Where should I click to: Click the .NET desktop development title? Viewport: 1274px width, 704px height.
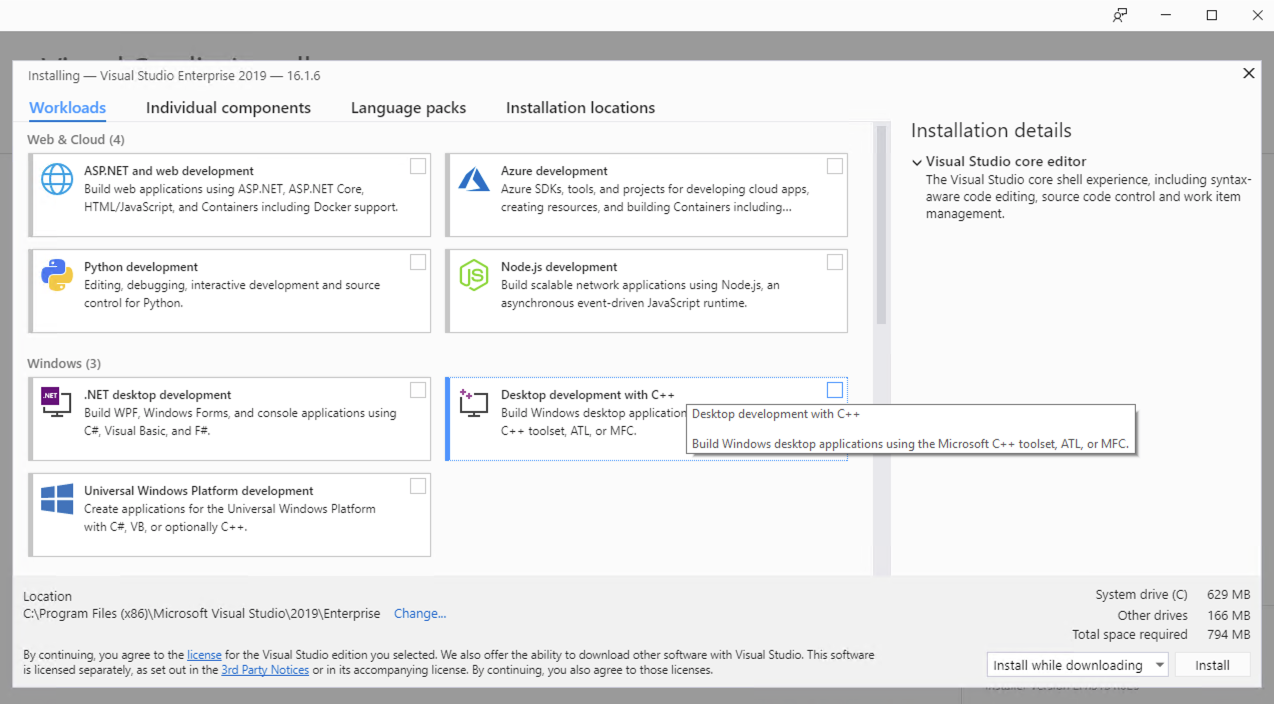click(x=158, y=395)
